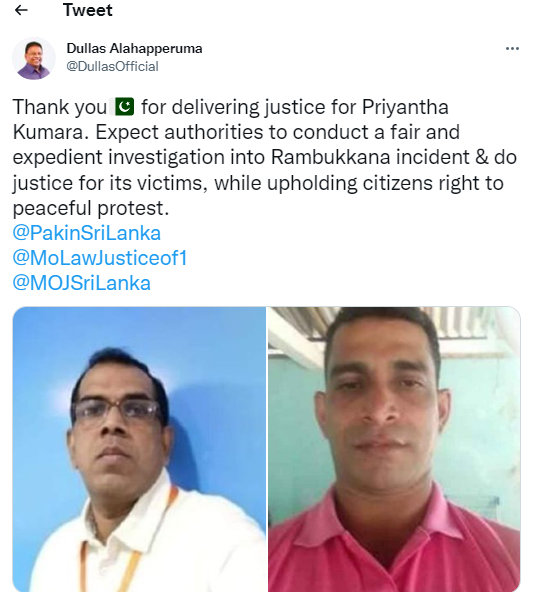
Task: Open the @PakinSriLanka mention
Action: [87, 233]
